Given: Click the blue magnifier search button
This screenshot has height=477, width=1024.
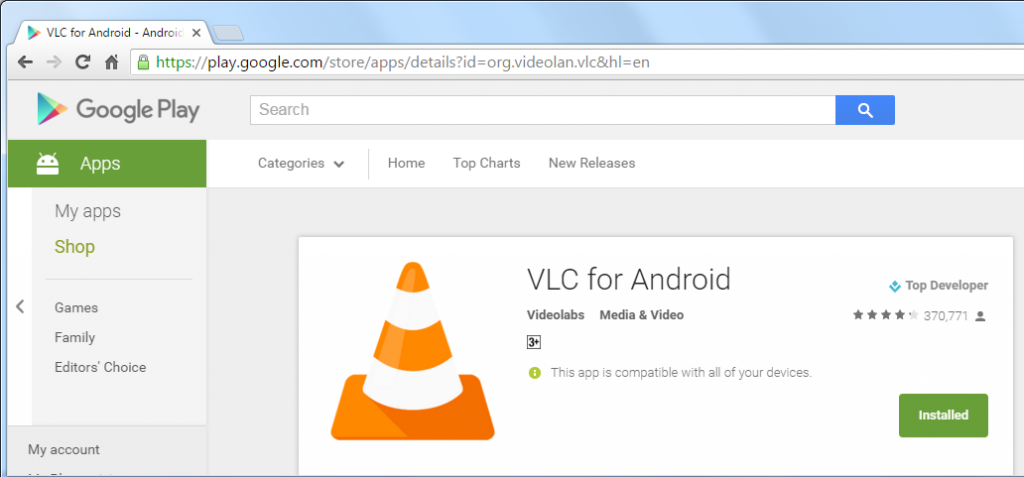Looking at the screenshot, I should tap(865, 110).
